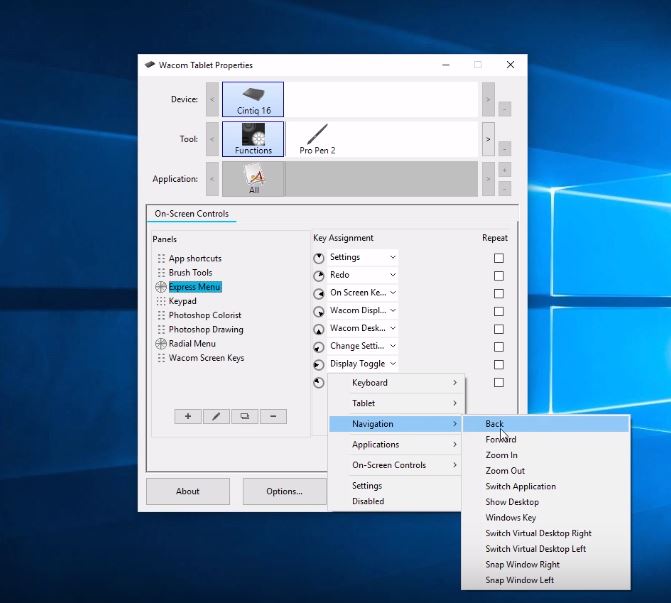Click the App shortcuts grid icon
This screenshot has height=603, width=671.
pyautogui.click(x=161, y=258)
